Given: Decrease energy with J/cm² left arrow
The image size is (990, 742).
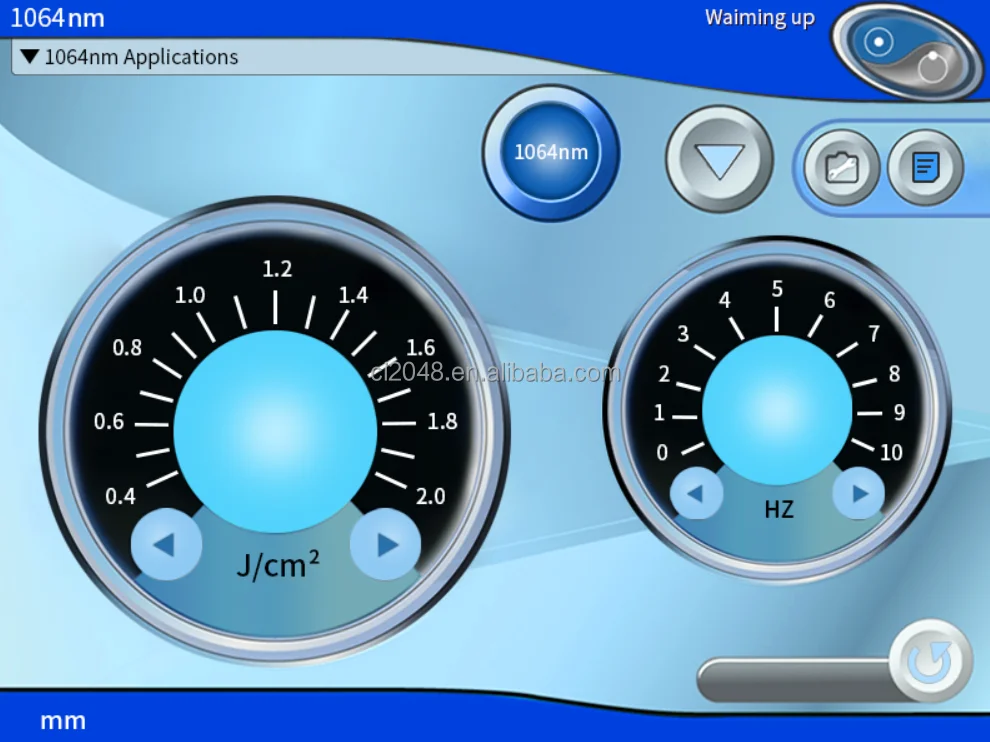Looking at the screenshot, I should click(166, 544).
